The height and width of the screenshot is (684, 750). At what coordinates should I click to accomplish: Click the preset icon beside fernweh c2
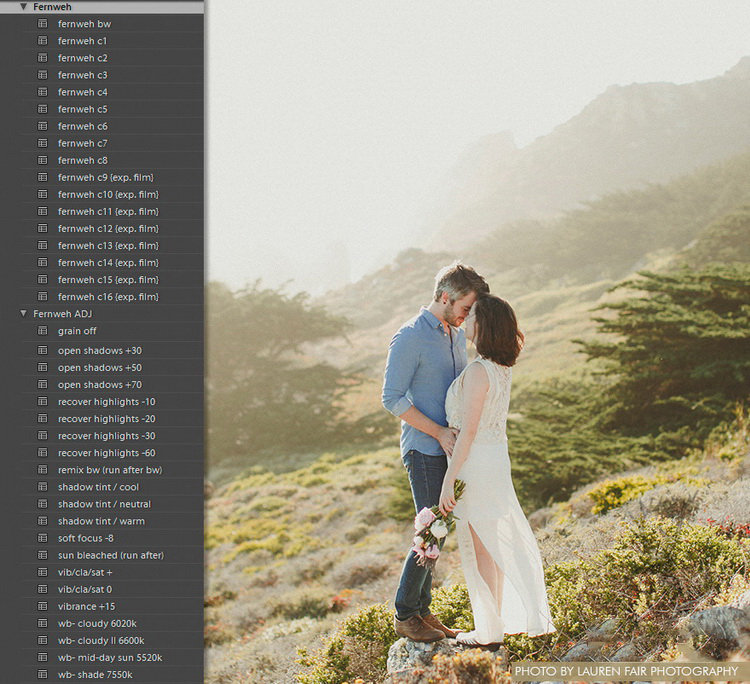[x=43, y=57]
